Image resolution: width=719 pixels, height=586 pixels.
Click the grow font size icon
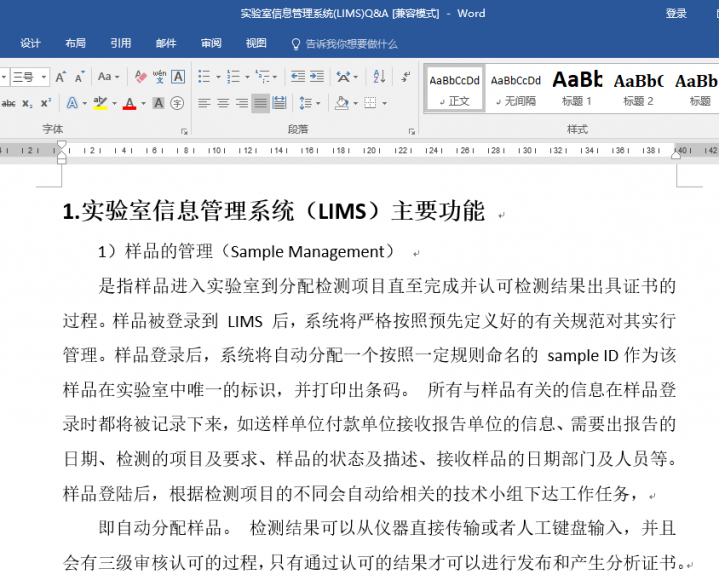coord(60,77)
